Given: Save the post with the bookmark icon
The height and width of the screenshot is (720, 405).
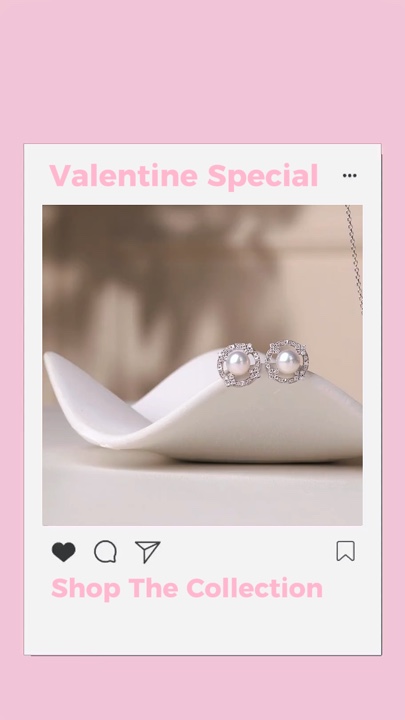Looking at the screenshot, I should 345,551.
